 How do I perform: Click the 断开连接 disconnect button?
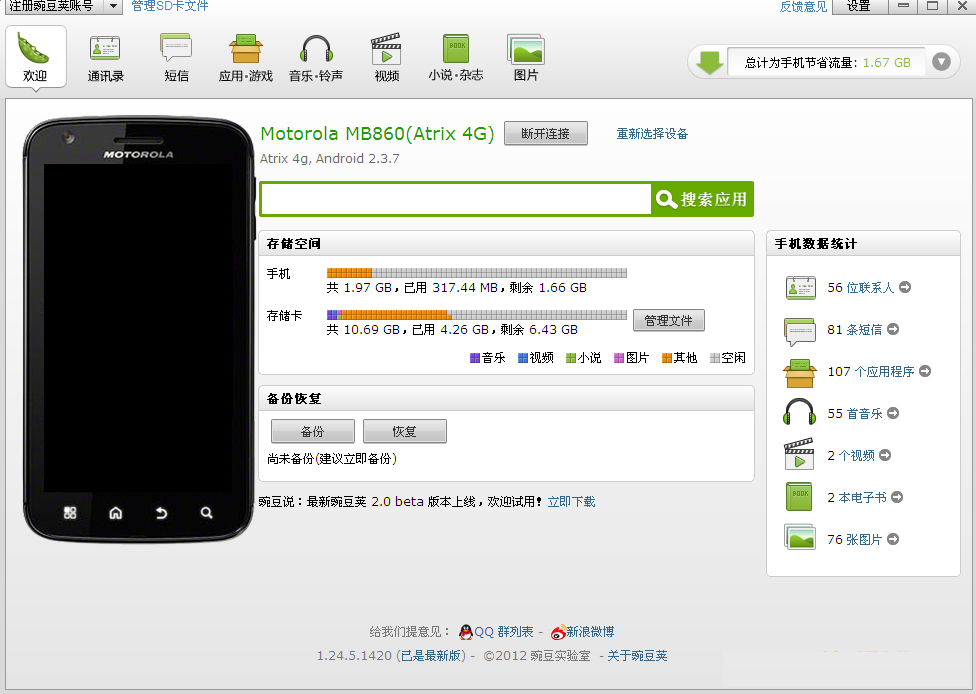click(546, 133)
